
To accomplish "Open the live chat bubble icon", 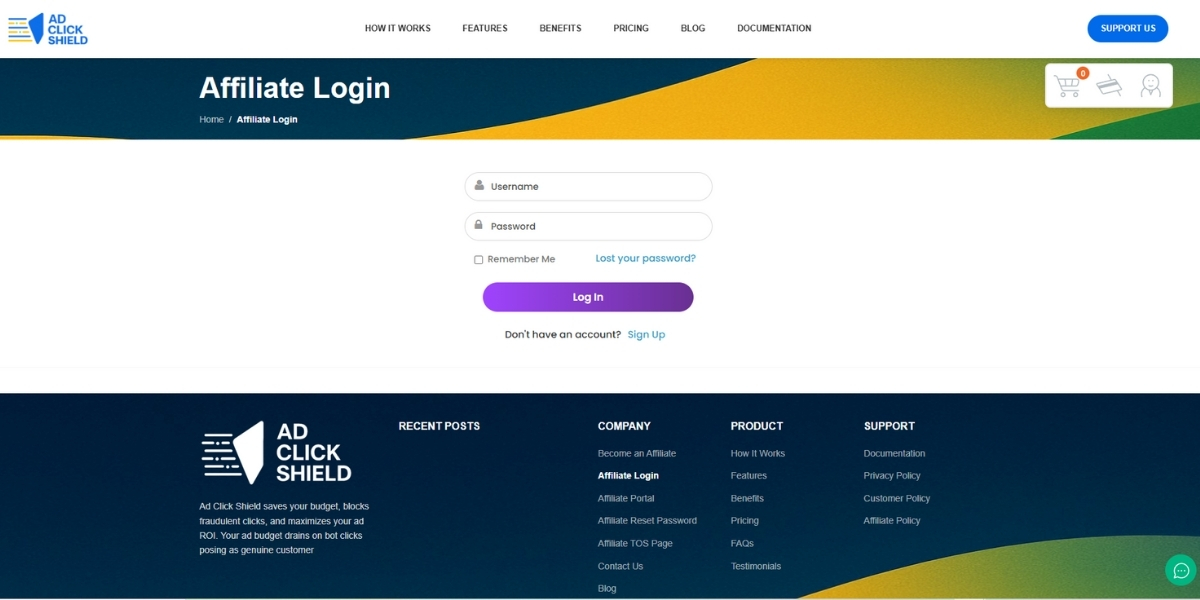I will tap(1181, 570).
